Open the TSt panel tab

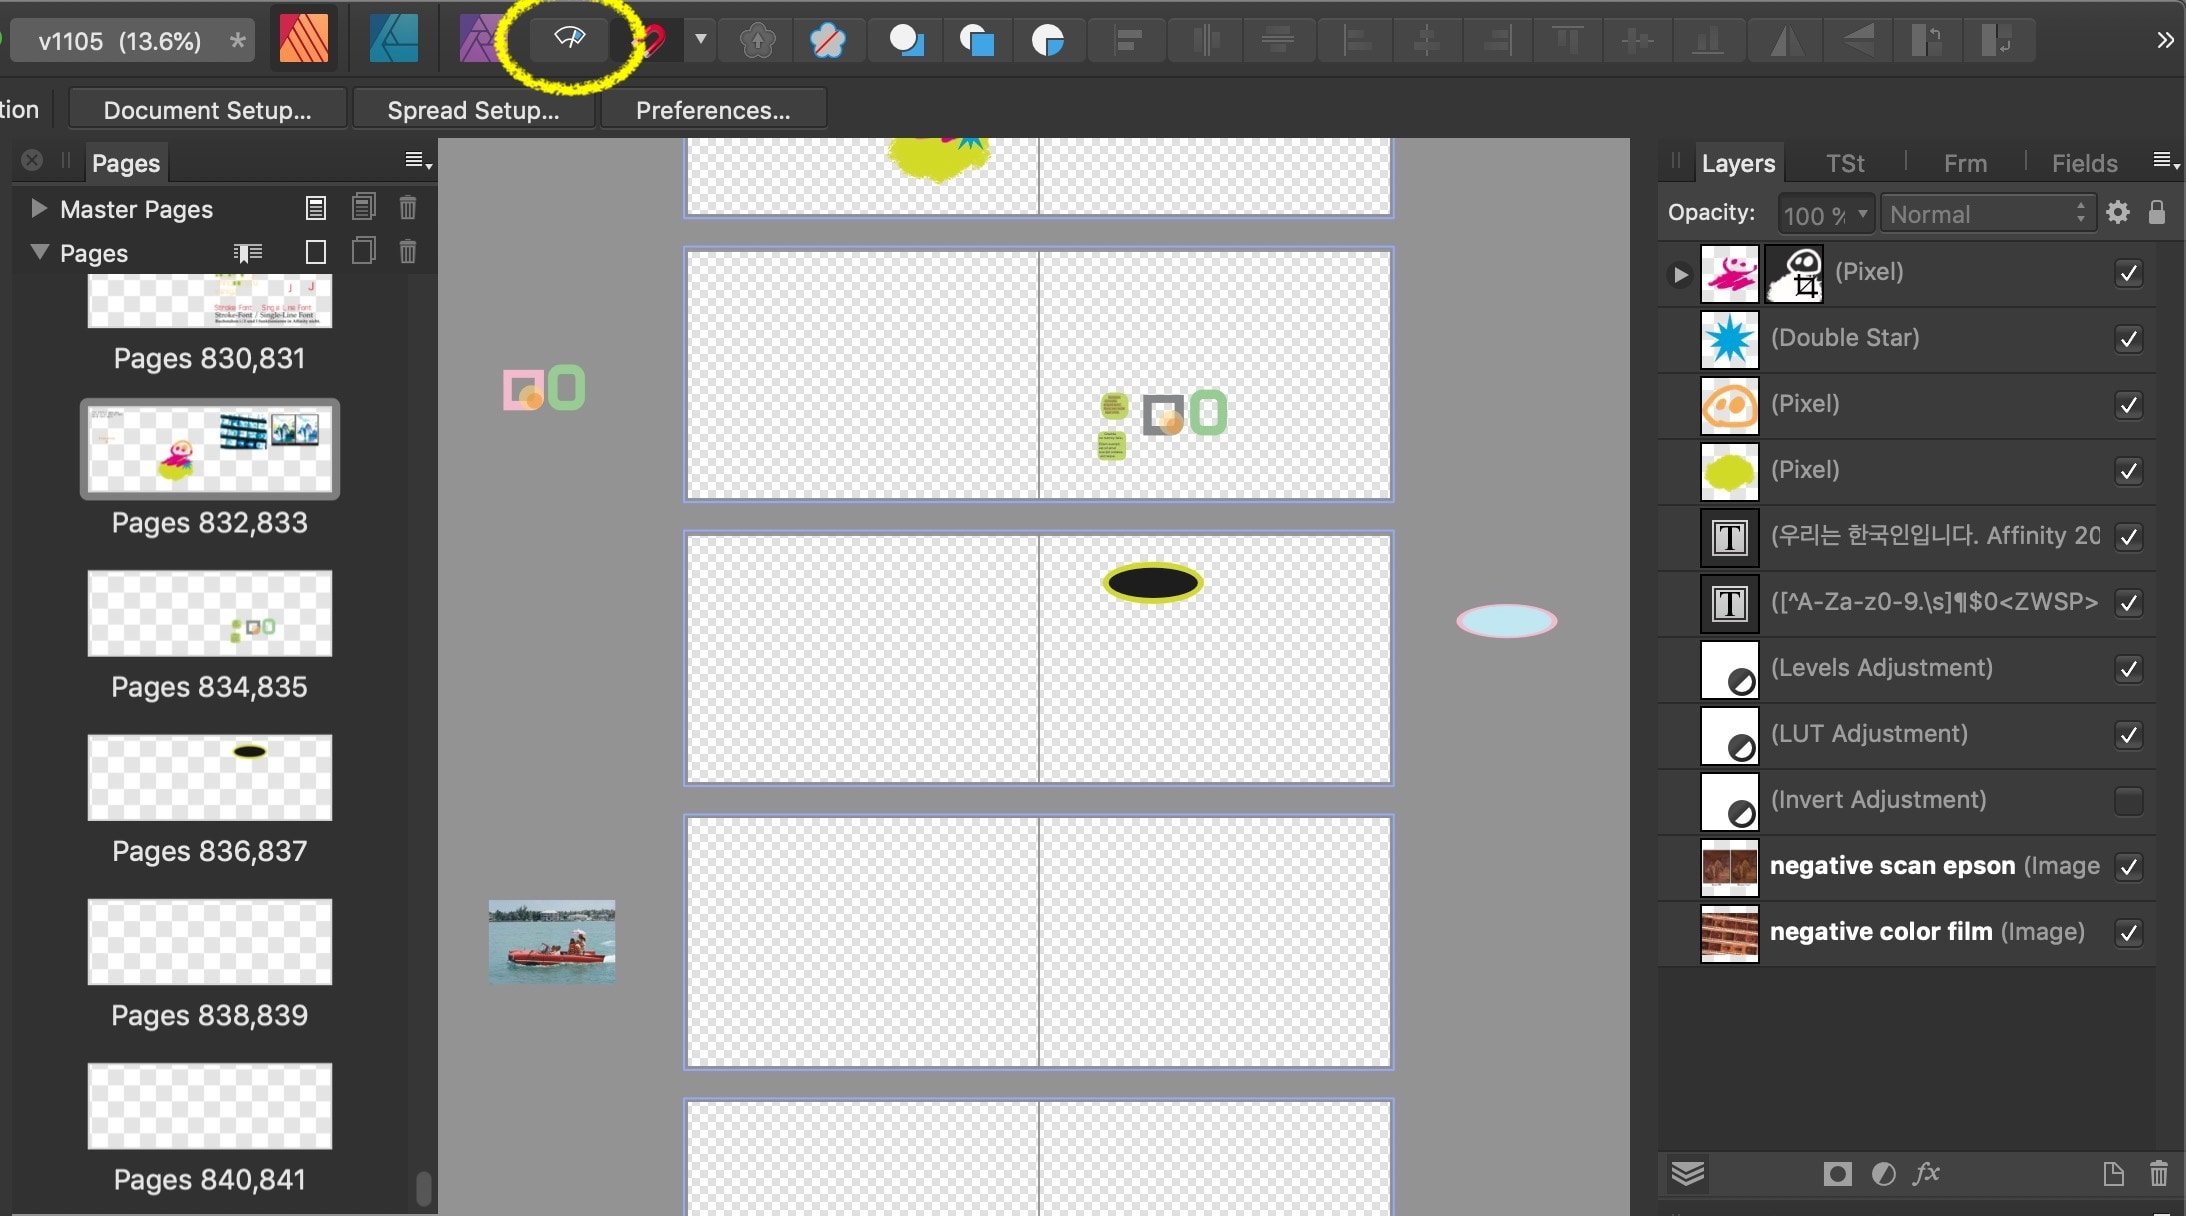(x=1844, y=163)
